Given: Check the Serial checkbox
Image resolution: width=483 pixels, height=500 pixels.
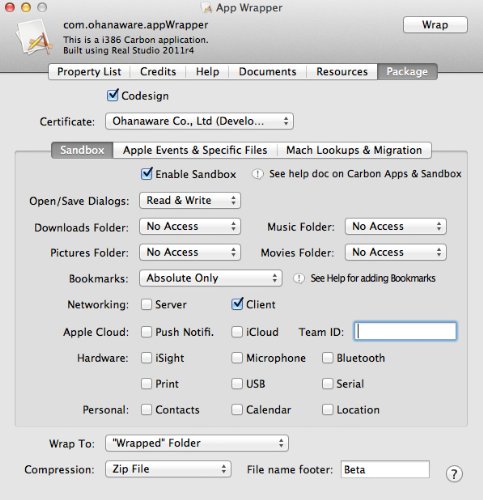Looking at the screenshot, I should point(327,384).
